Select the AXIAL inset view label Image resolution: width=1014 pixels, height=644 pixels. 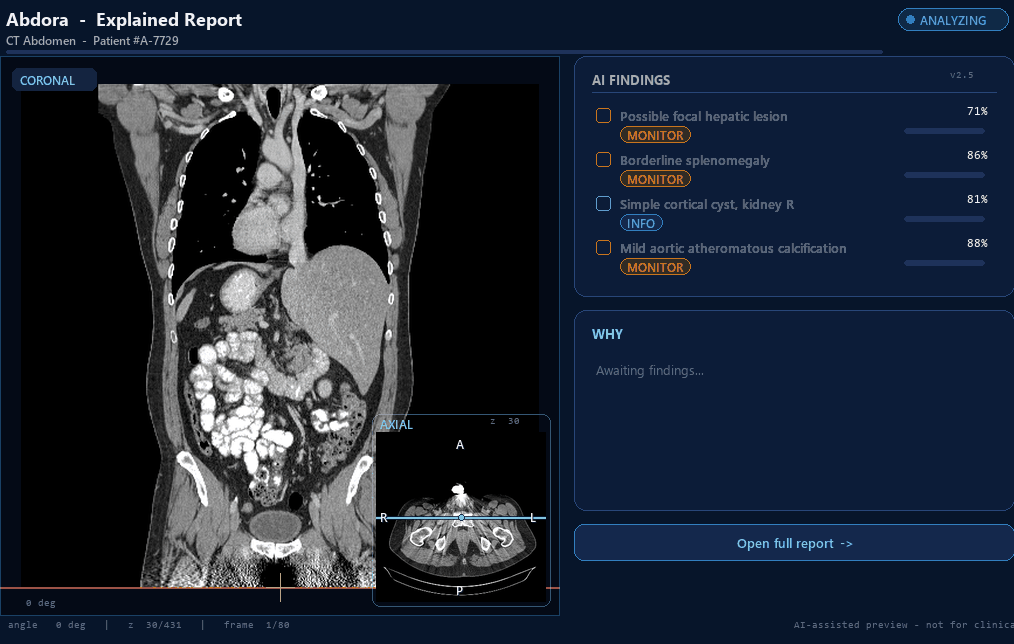coord(396,425)
